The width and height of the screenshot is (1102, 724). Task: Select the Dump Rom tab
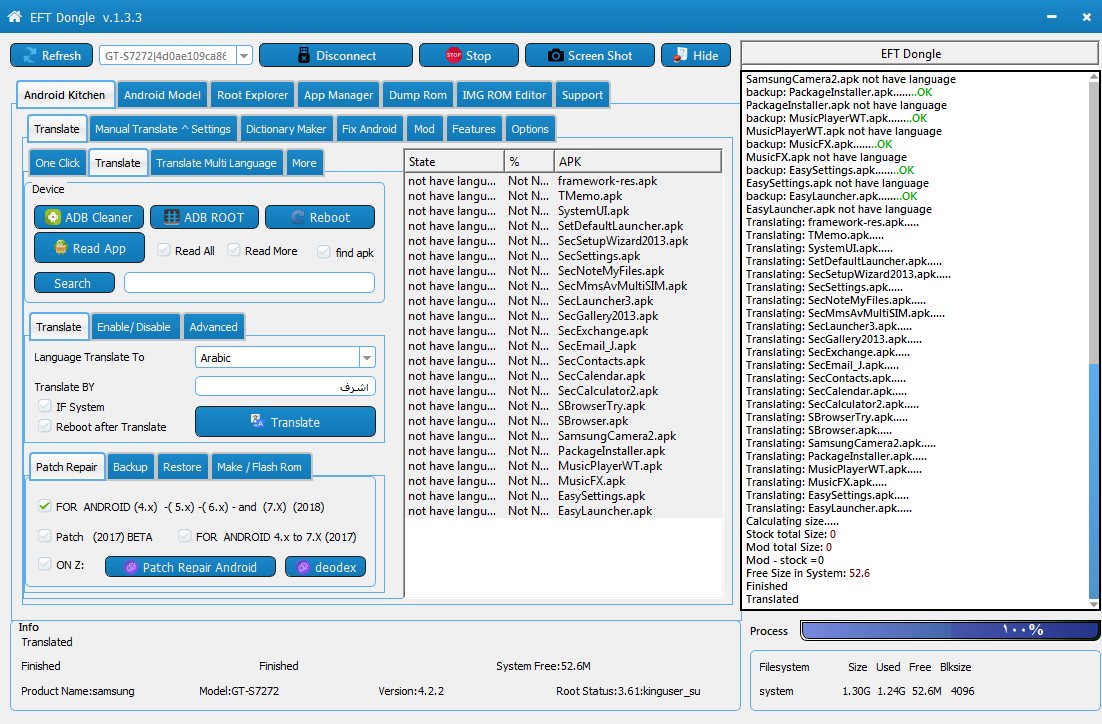417,95
